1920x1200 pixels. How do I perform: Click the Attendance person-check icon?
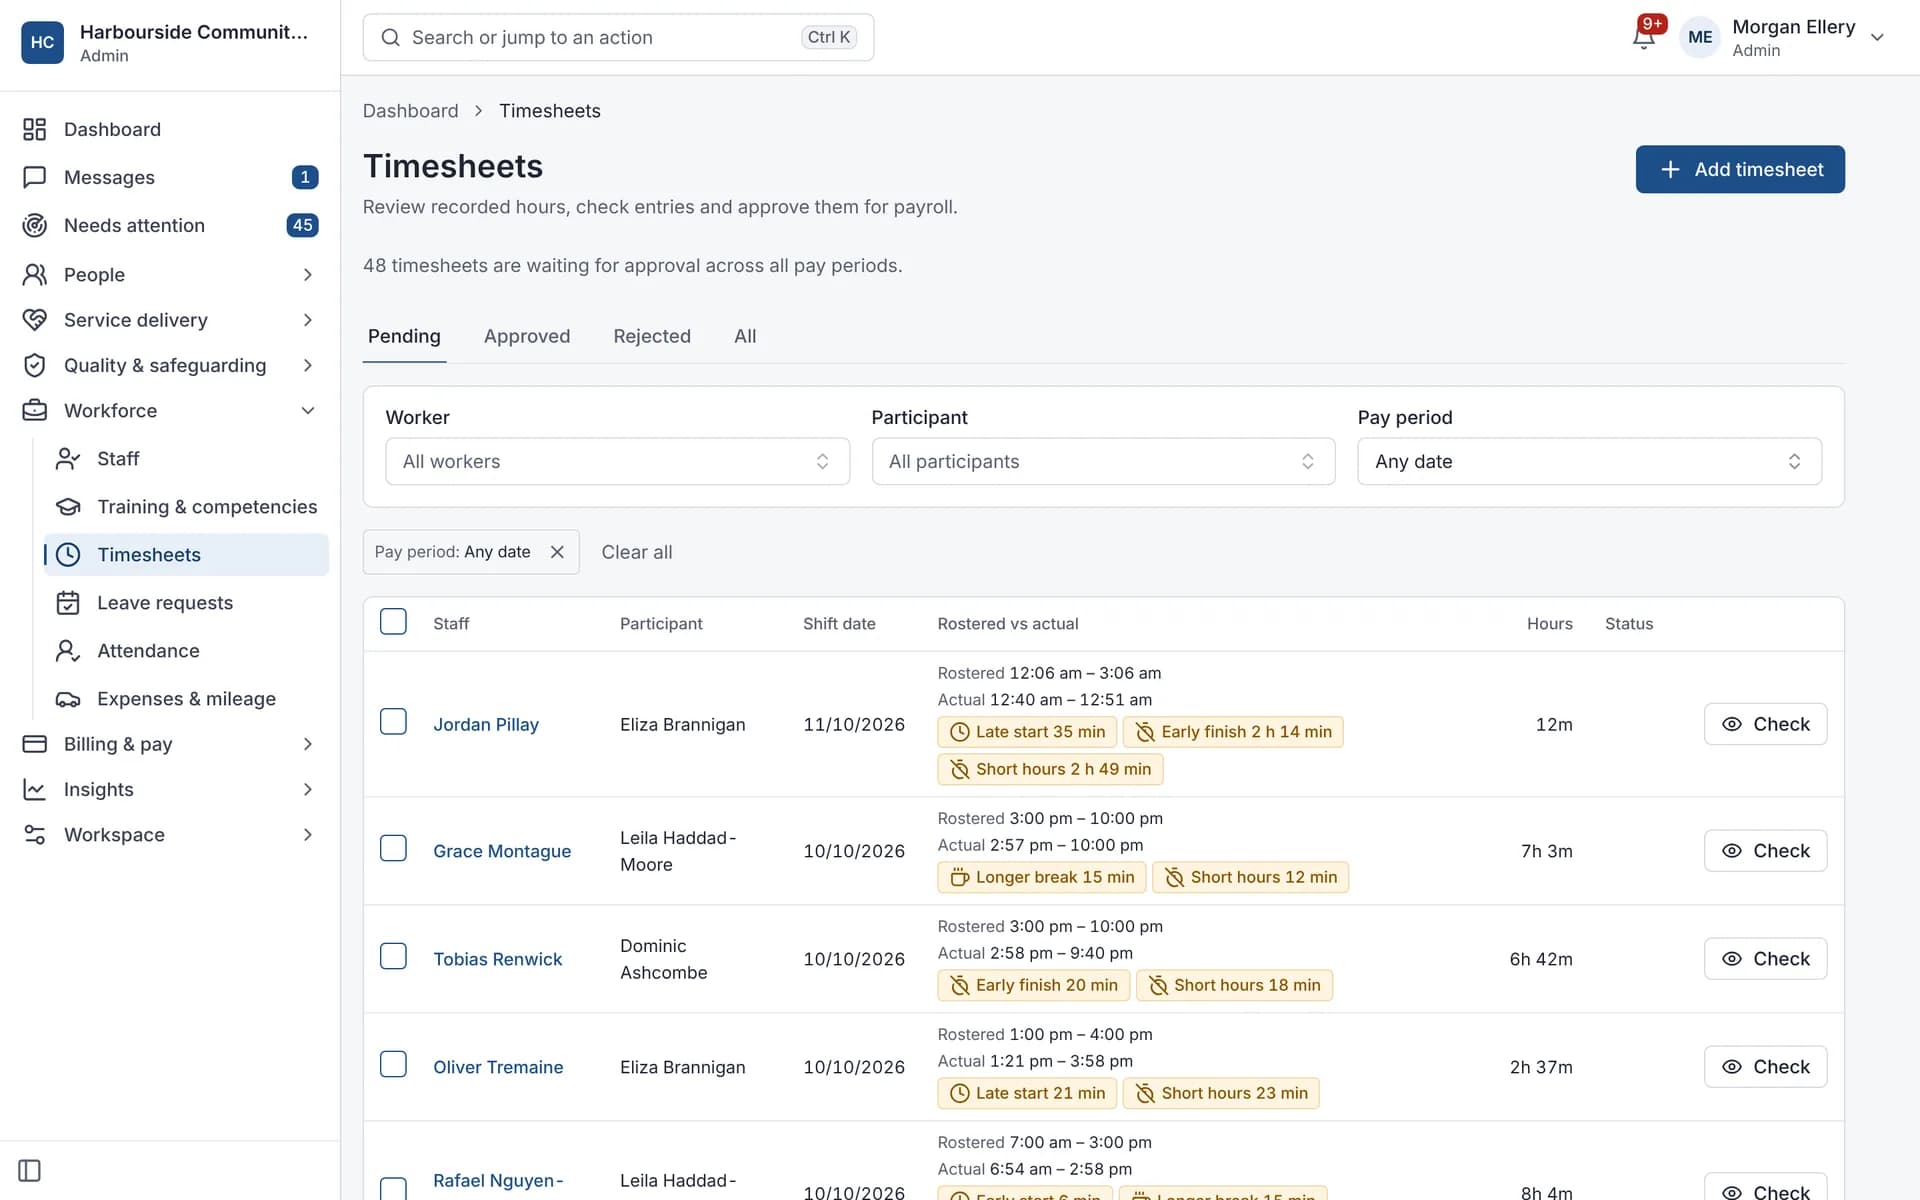(68, 651)
